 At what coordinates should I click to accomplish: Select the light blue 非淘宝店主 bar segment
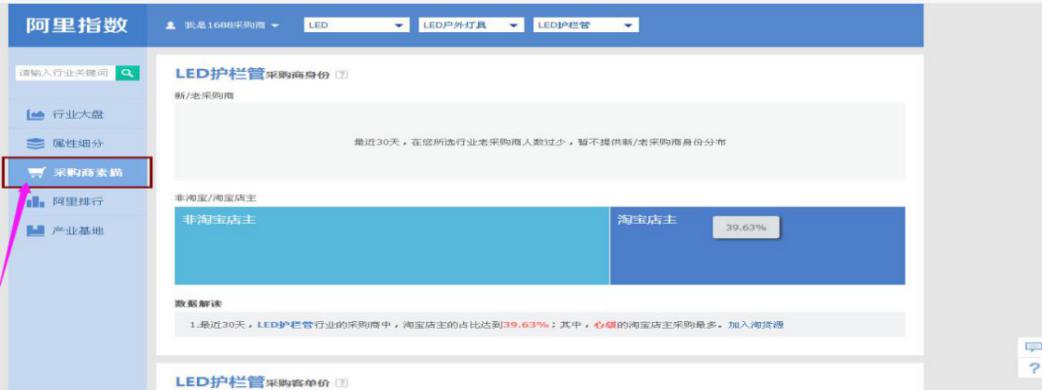pyautogui.click(x=392, y=246)
